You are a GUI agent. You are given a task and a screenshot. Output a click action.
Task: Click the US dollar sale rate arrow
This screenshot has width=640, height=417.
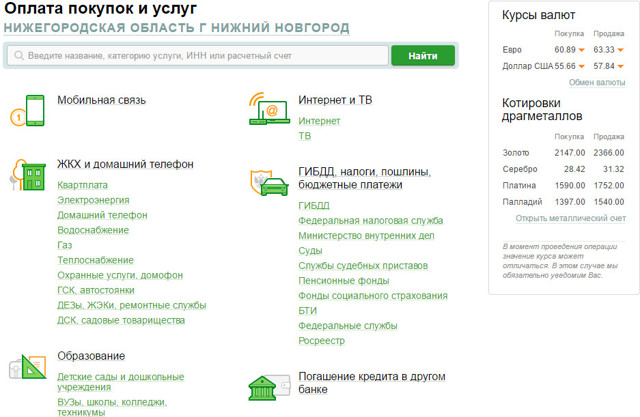(620, 66)
